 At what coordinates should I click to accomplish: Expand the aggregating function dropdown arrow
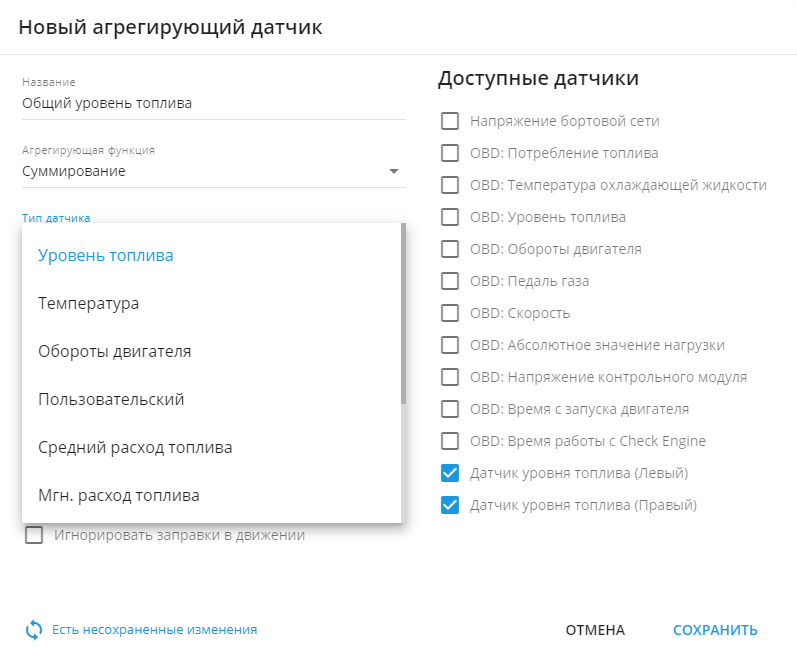(393, 171)
